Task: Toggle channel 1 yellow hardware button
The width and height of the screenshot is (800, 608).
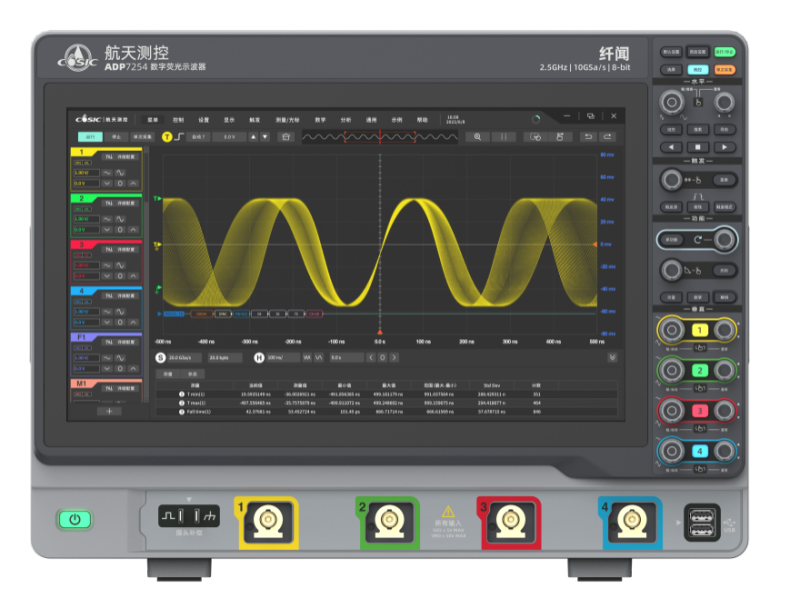Action: coord(700,331)
